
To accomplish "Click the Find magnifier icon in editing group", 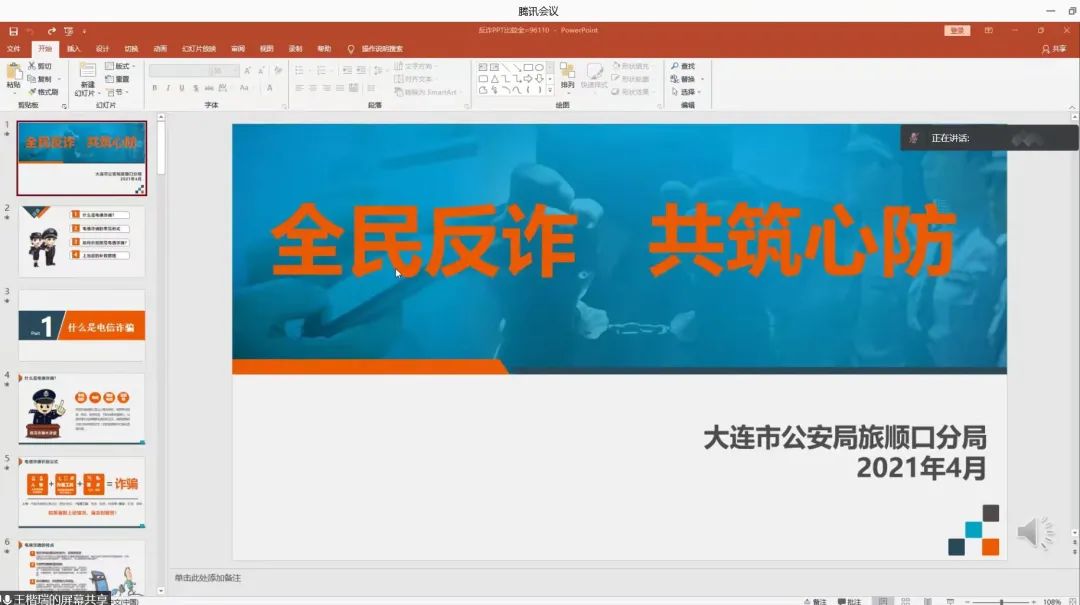I will [675, 66].
